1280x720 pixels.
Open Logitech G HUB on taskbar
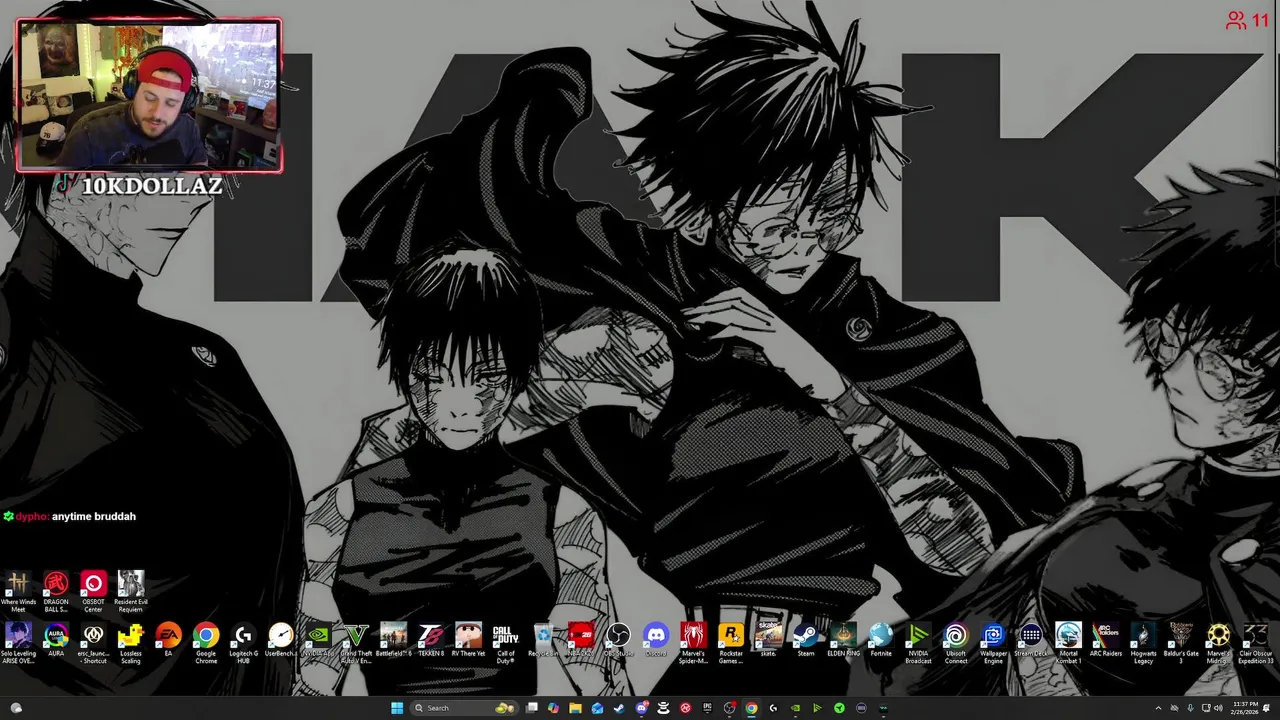773,708
